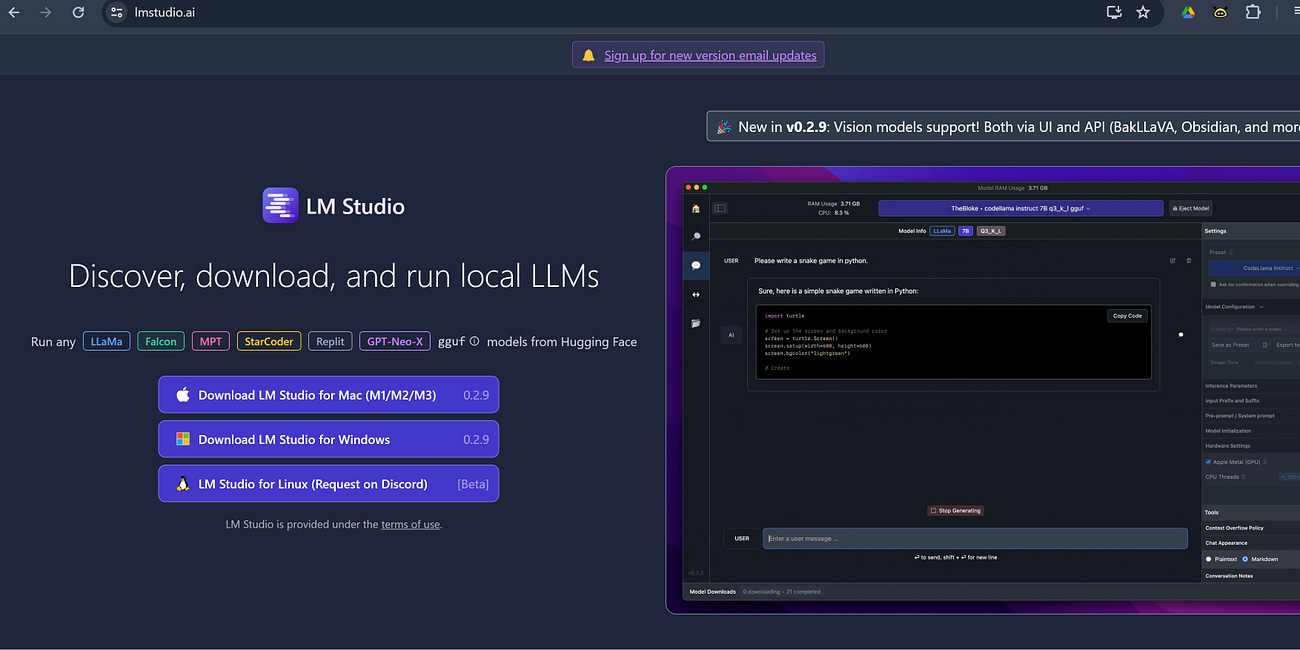Open TheBloke codellama instruct model dropdown

pos(1021,208)
